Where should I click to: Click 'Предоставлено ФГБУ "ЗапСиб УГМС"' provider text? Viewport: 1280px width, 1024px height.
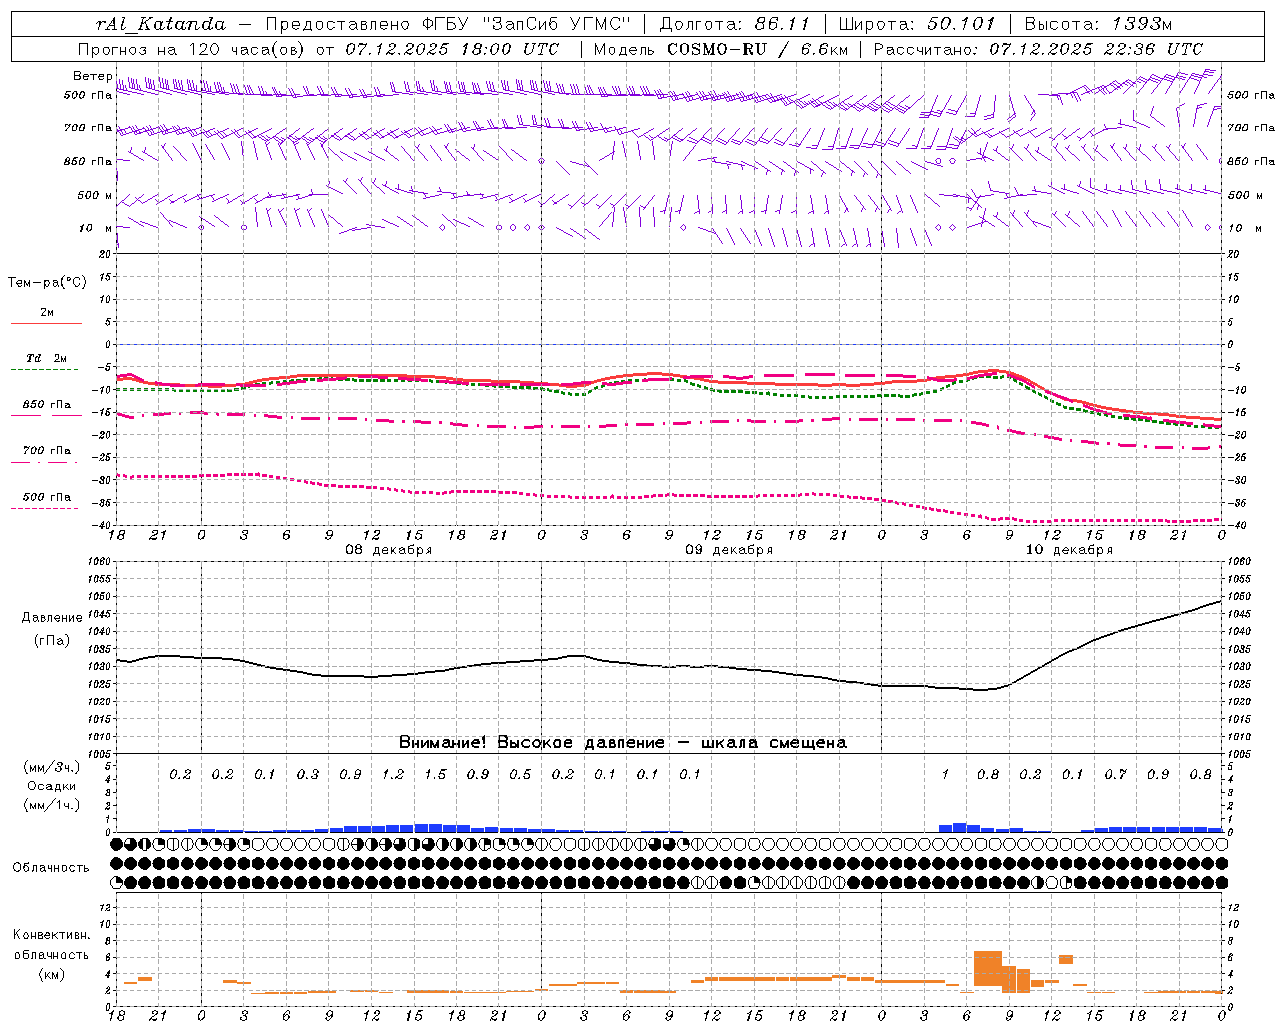[448, 24]
